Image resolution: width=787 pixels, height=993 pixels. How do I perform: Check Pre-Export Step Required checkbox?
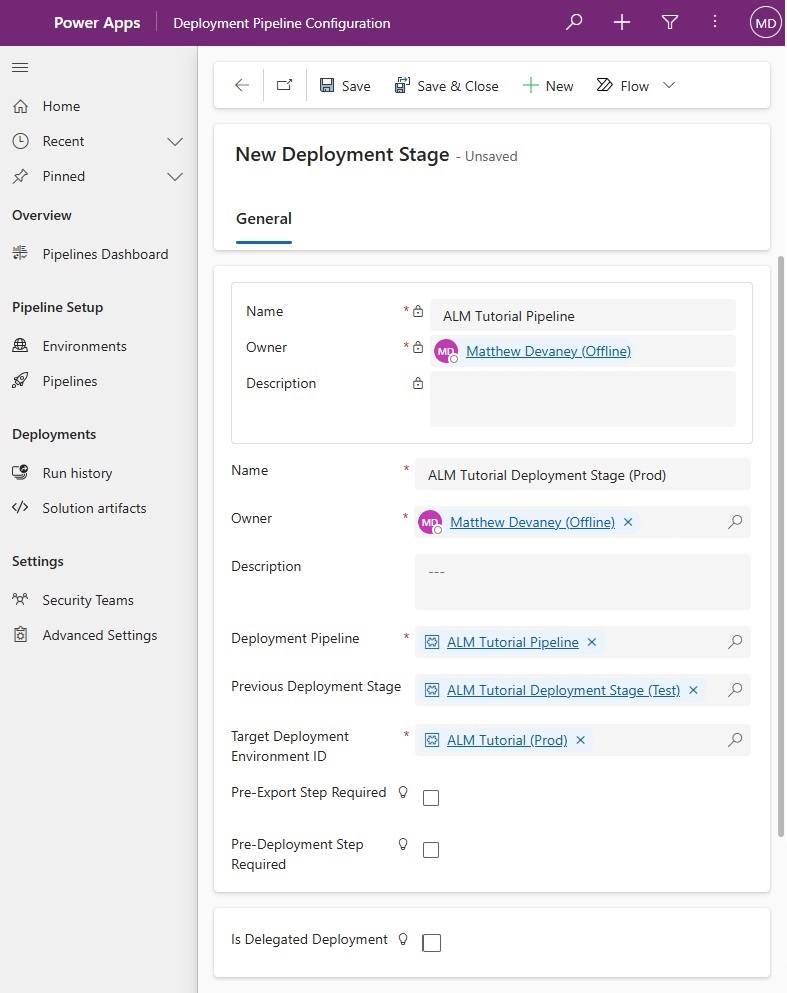pos(431,798)
